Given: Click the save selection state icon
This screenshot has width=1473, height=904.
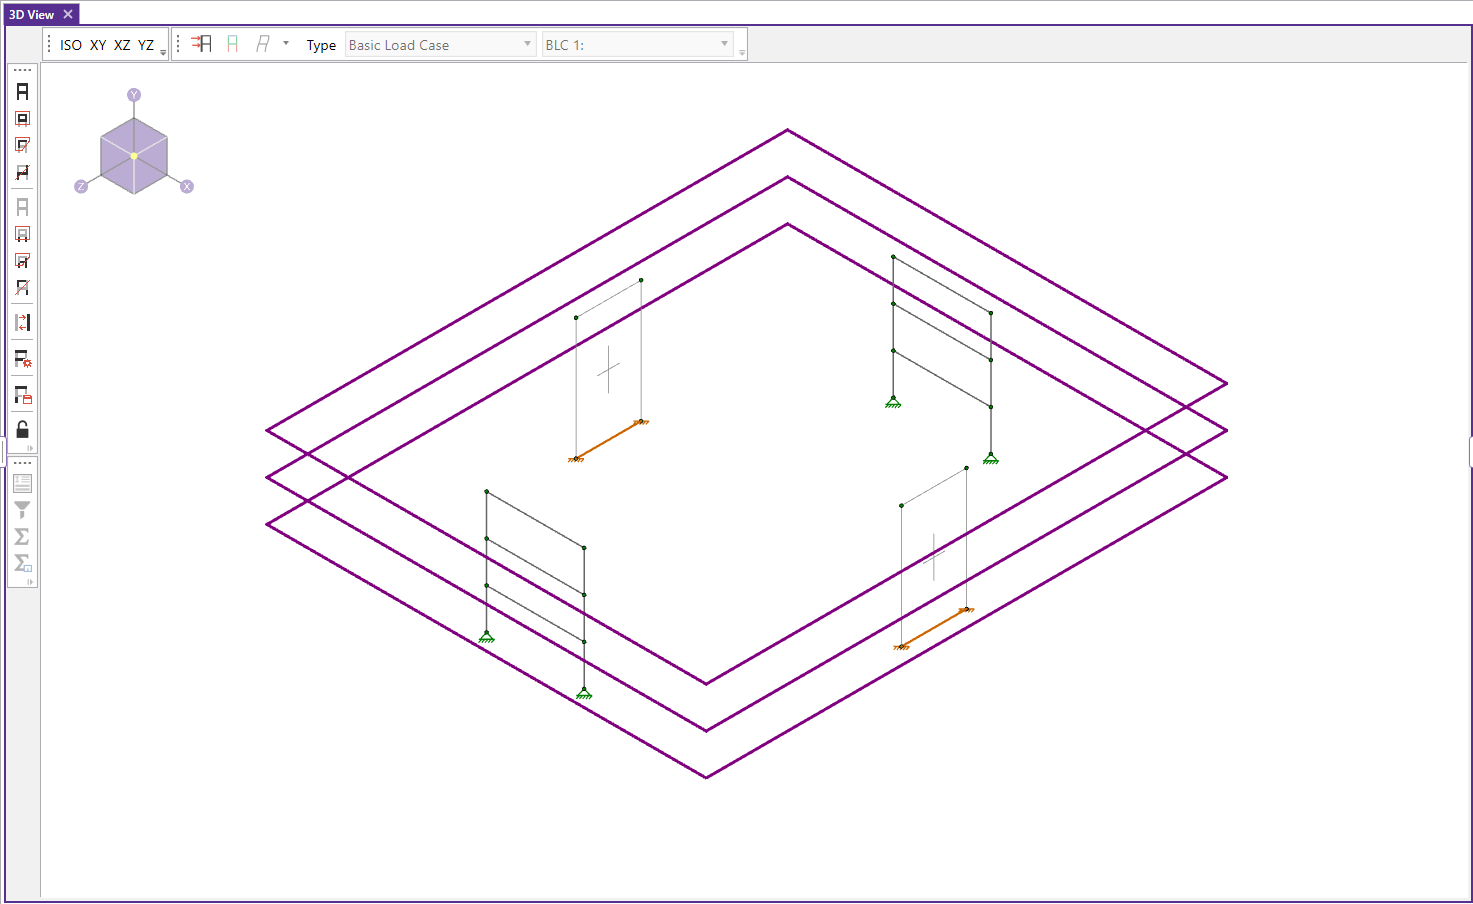Looking at the screenshot, I should click(x=22, y=396).
